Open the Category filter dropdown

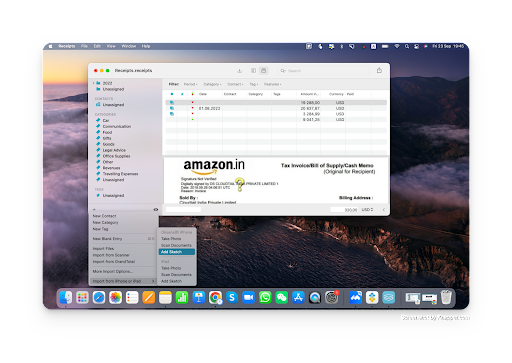click(x=212, y=84)
